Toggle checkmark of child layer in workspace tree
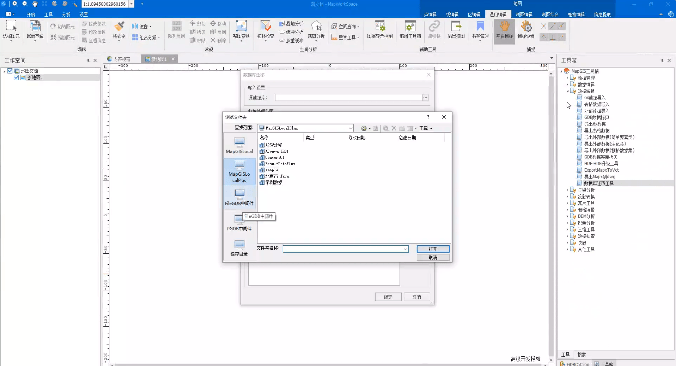Screen dimensions: 676x366 (17, 78)
